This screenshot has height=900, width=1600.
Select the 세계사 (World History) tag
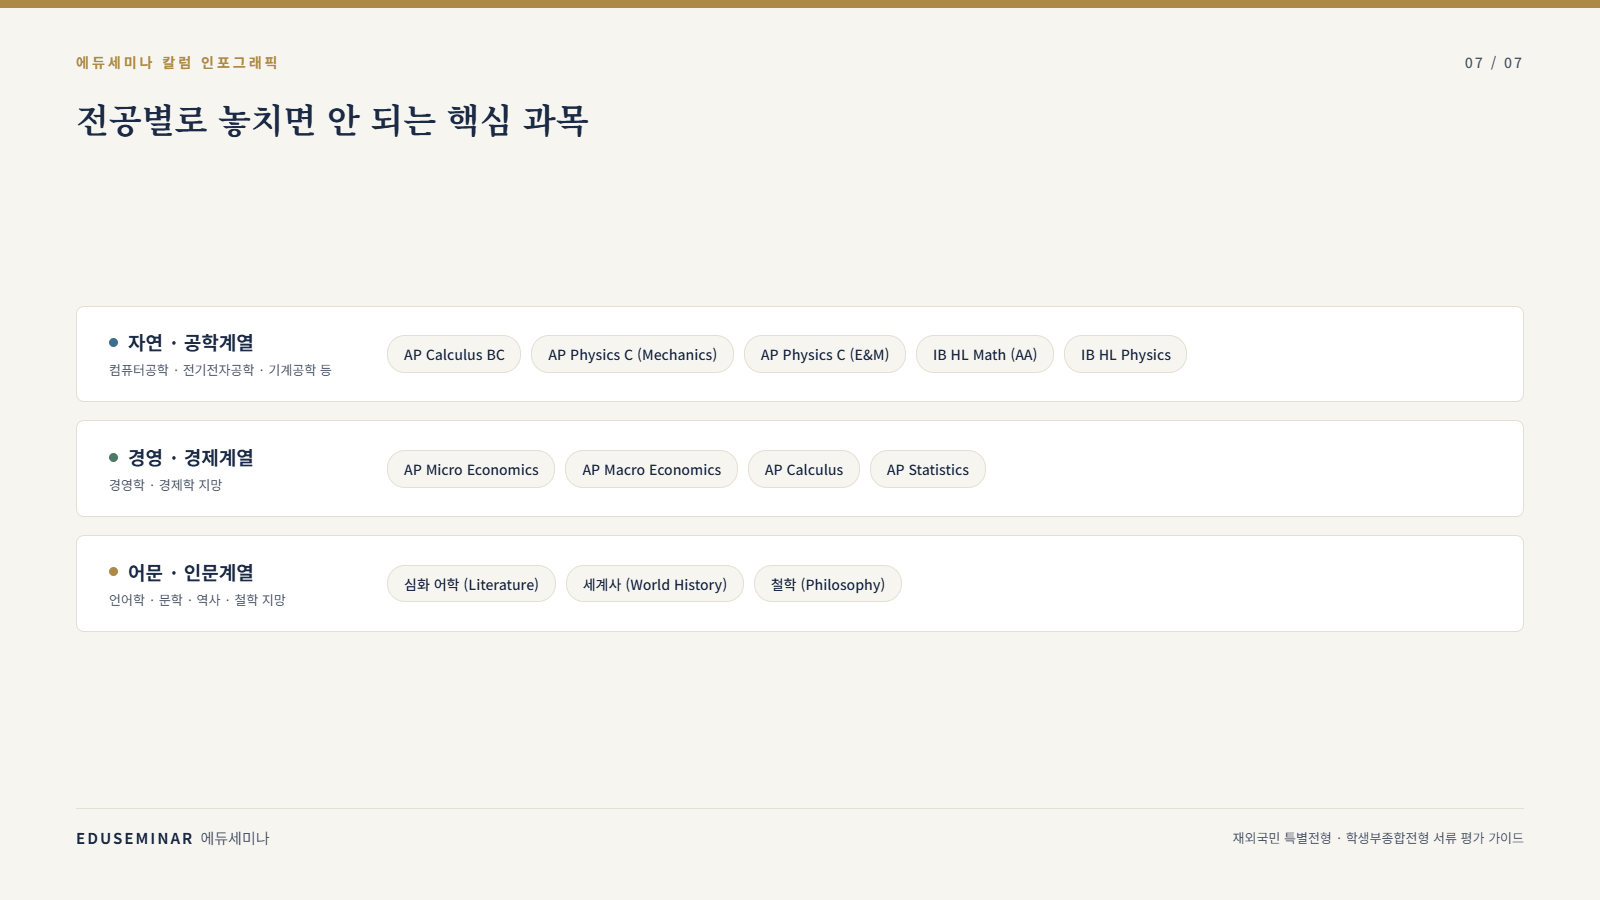[655, 584]
